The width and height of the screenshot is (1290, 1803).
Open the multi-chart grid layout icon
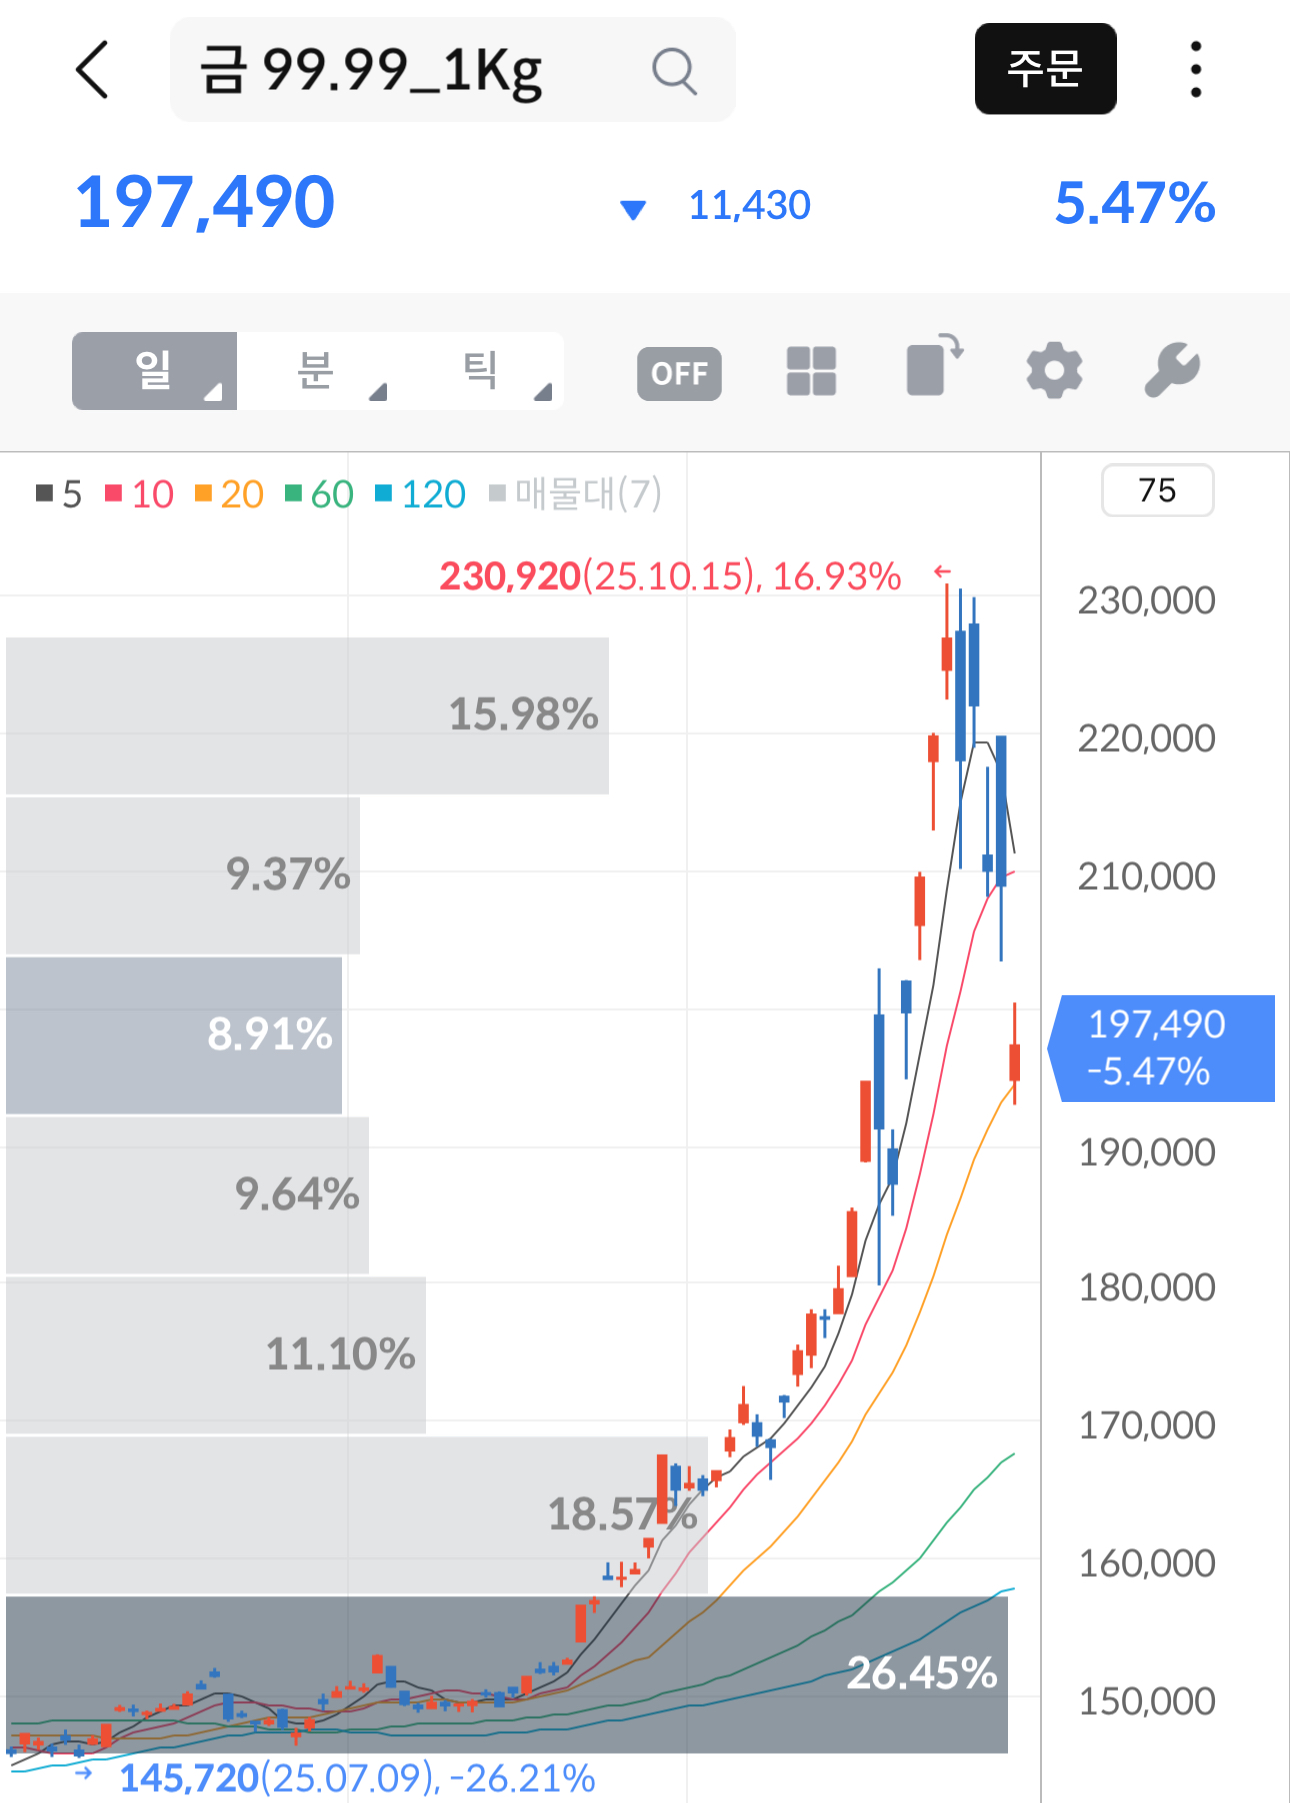[x=811, y=372]
